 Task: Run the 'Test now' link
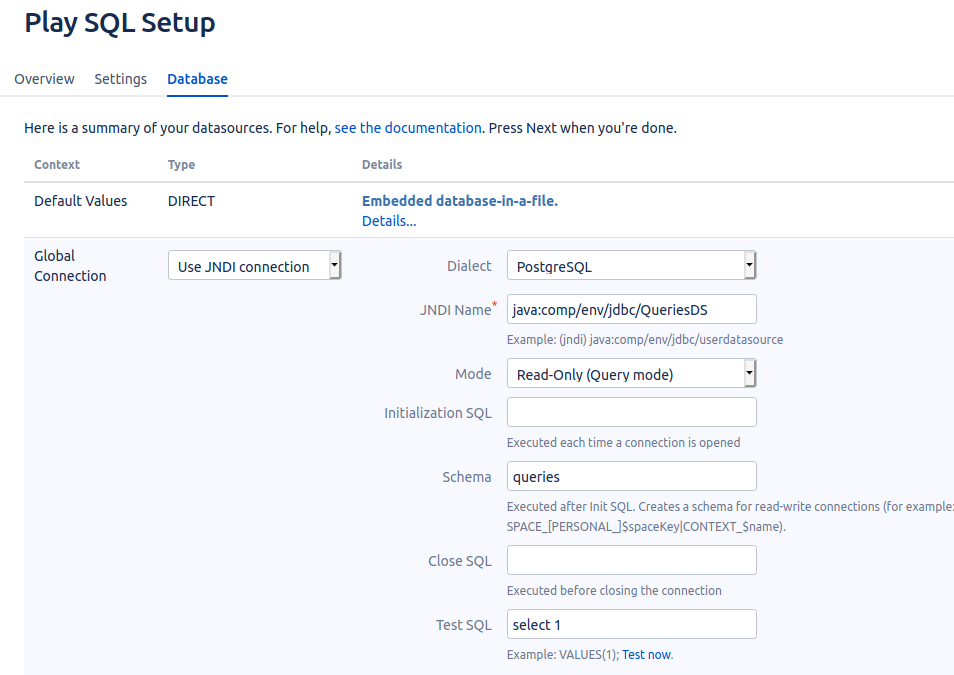pos(646,655)
